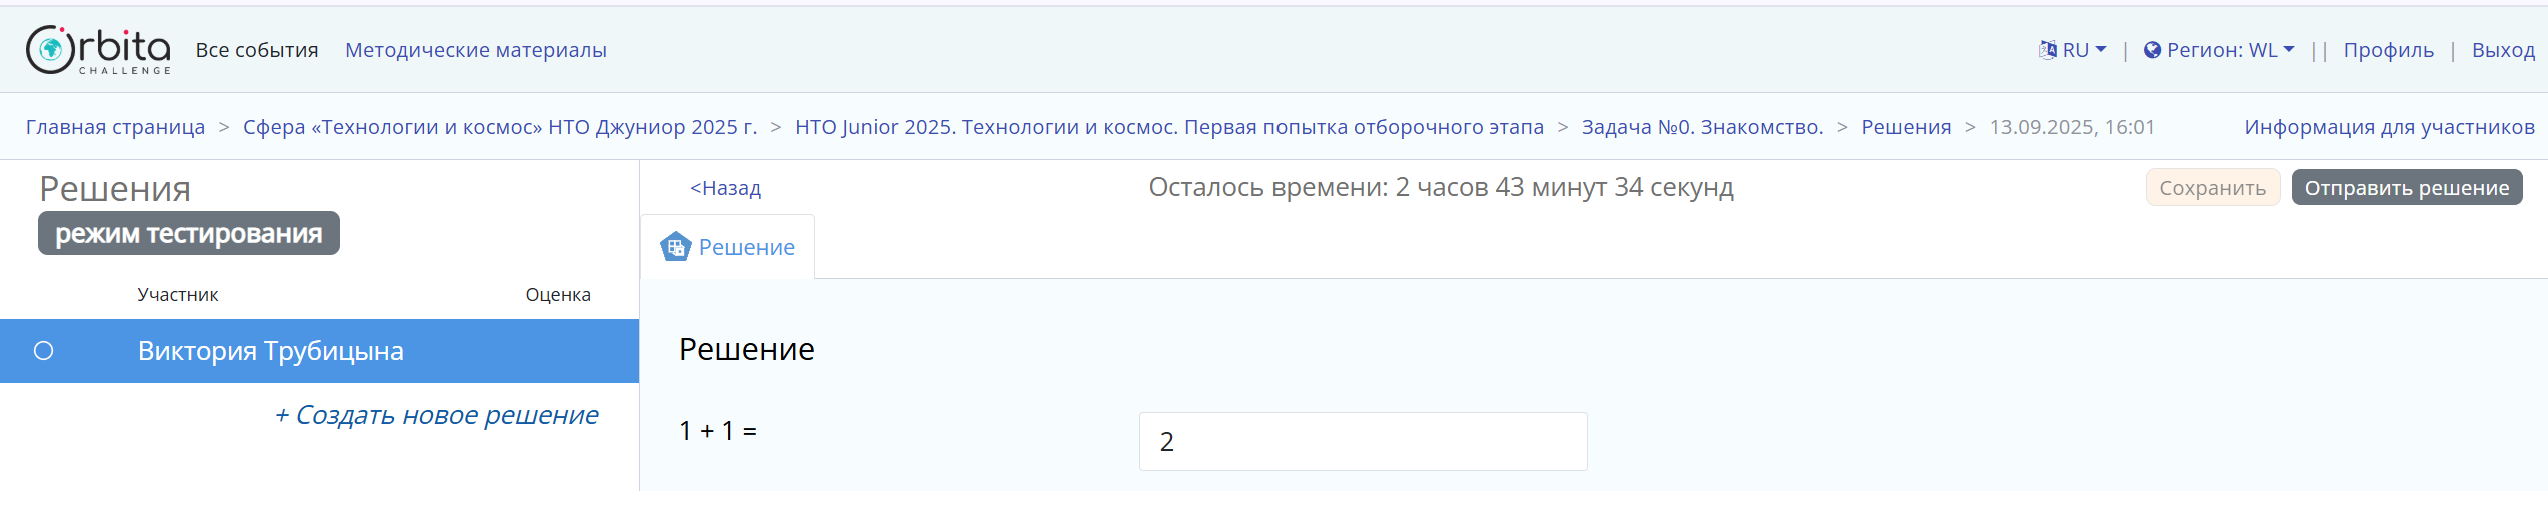Open the Все события menu item
Viewport: 2548px width, 516px height.
257,50
